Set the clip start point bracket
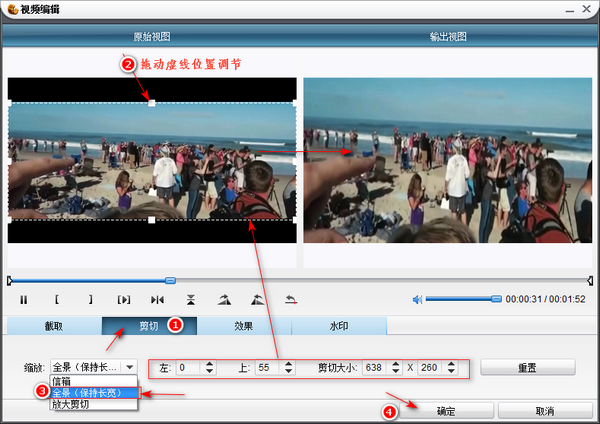The image size is (600, 424). (57, 300)
